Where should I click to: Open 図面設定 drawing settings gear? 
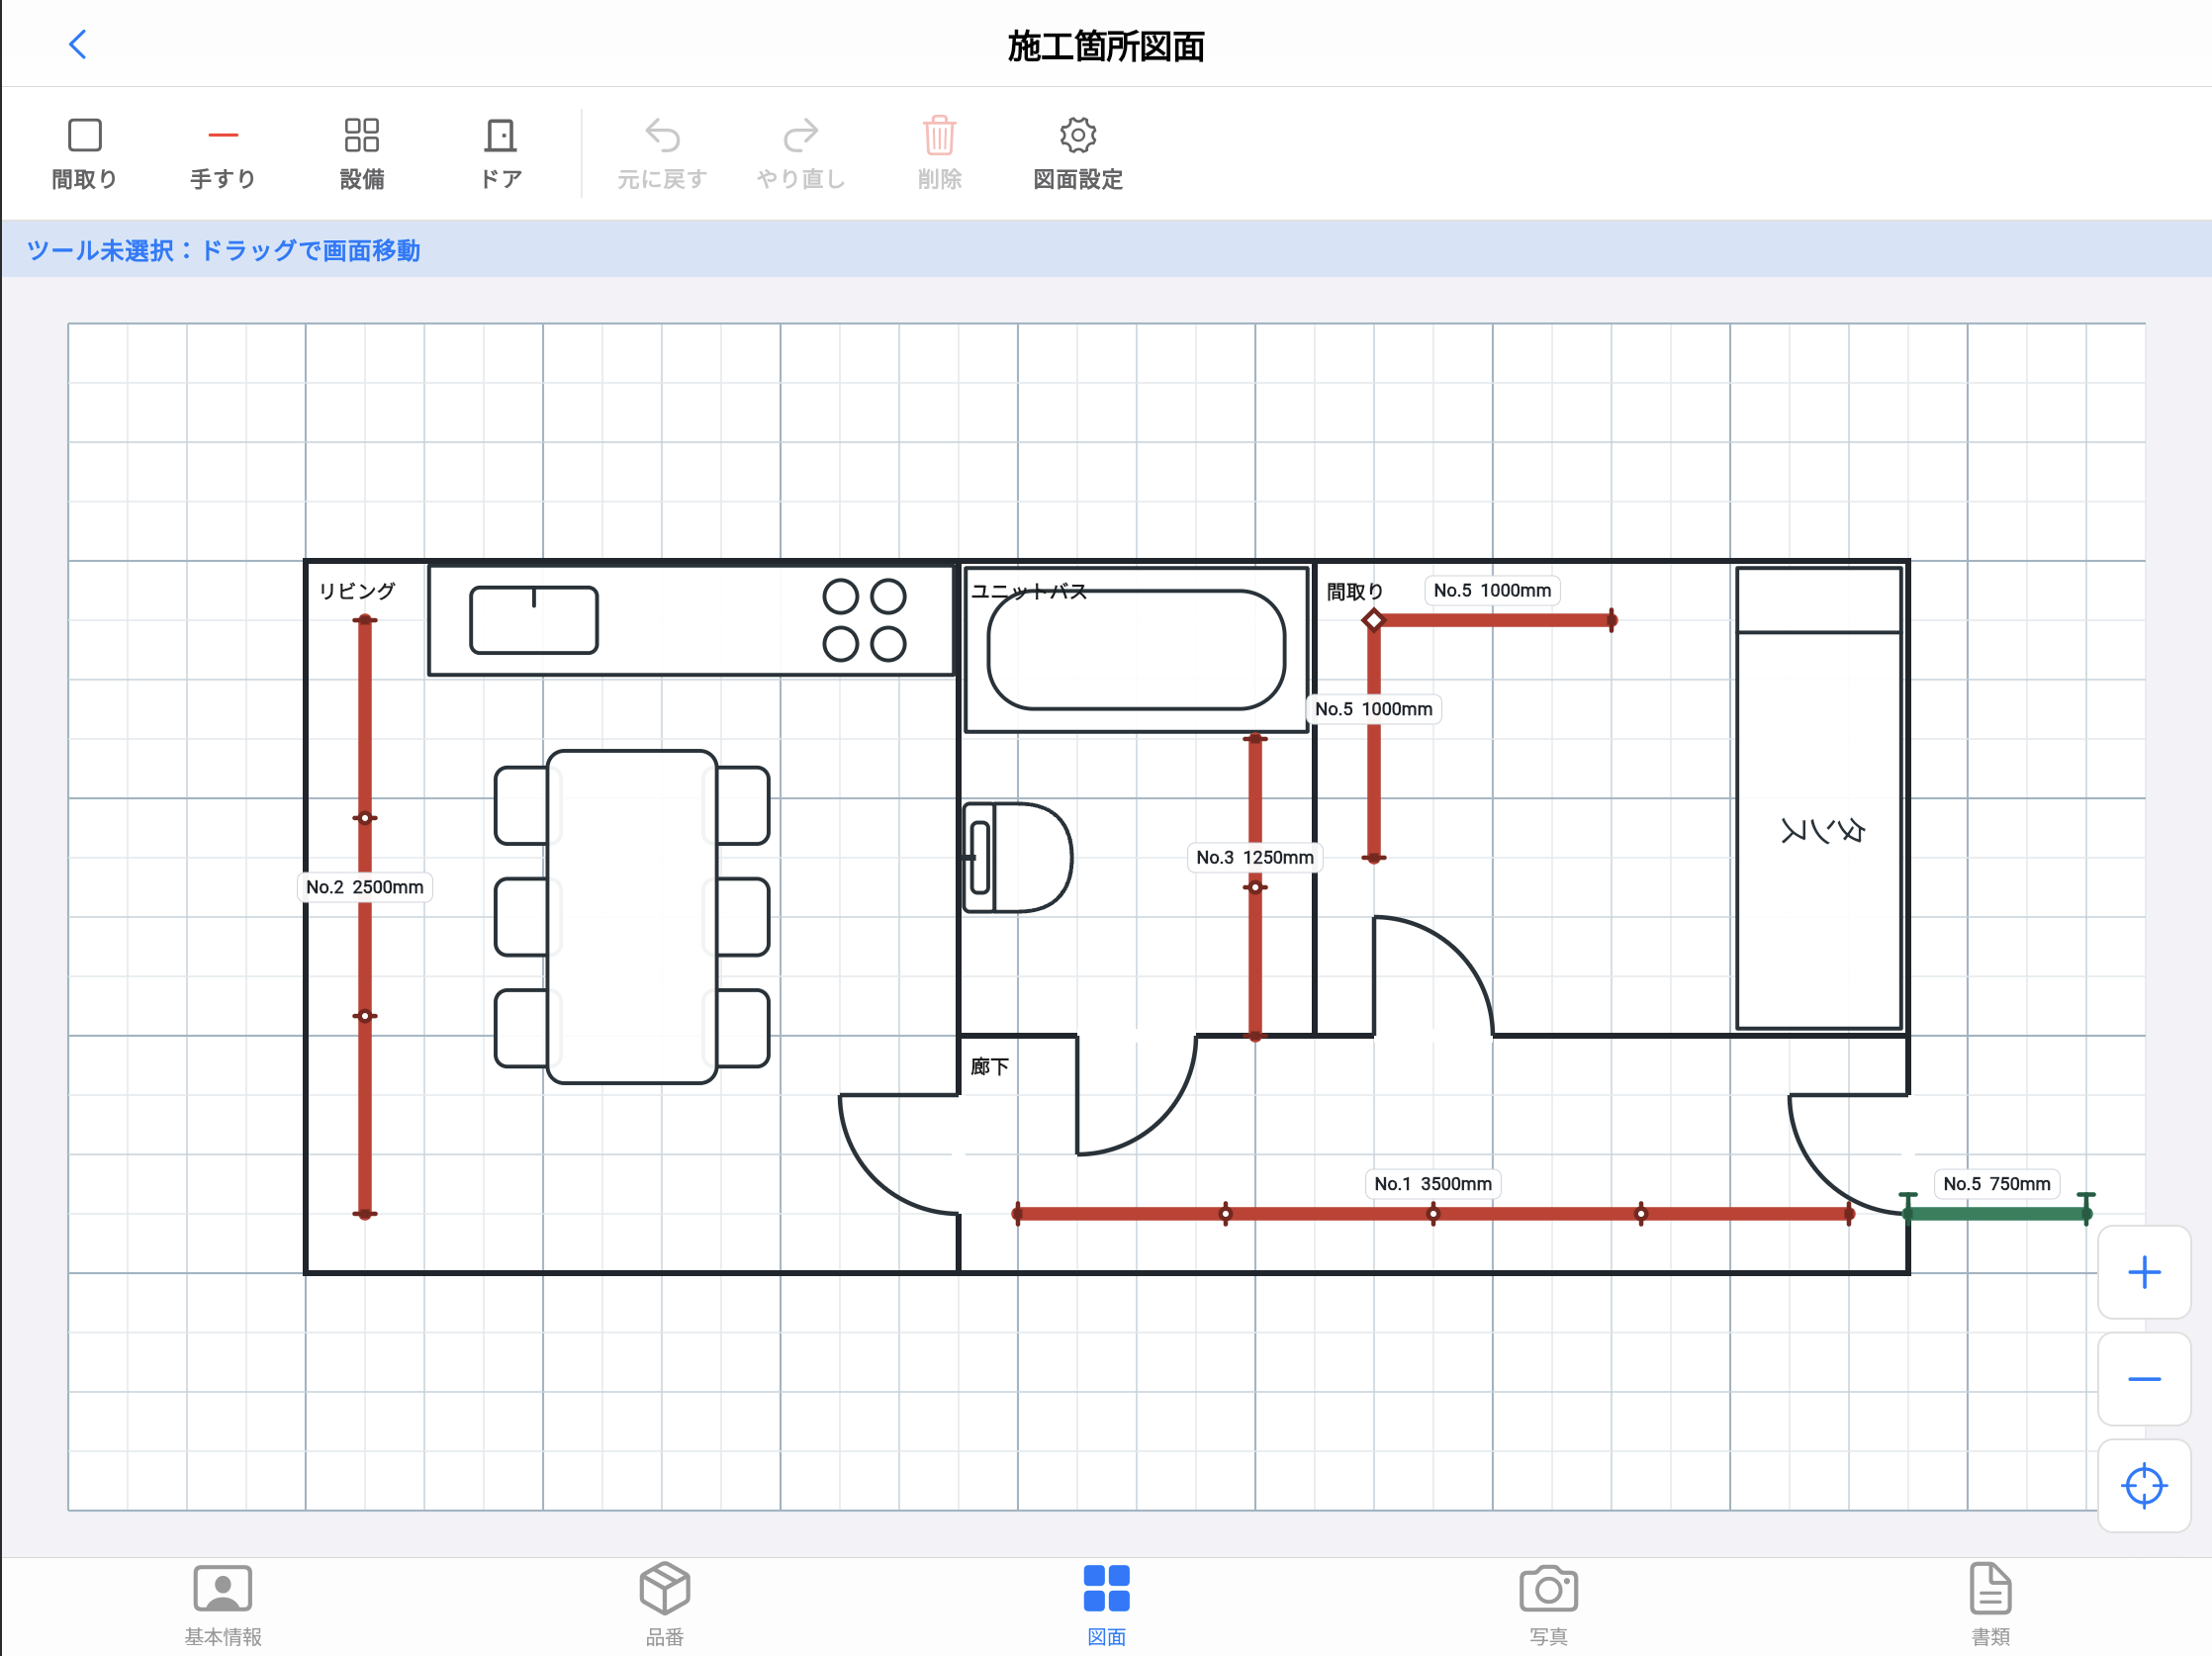click(x=1078, y=154)
